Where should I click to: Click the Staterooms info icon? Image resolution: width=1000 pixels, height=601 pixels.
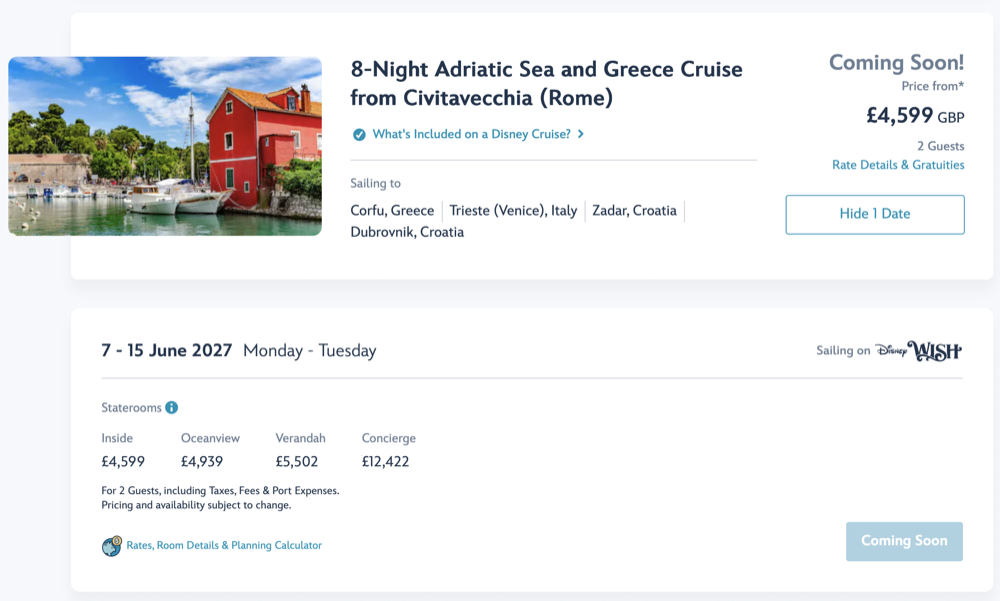(x=171, y=407)
